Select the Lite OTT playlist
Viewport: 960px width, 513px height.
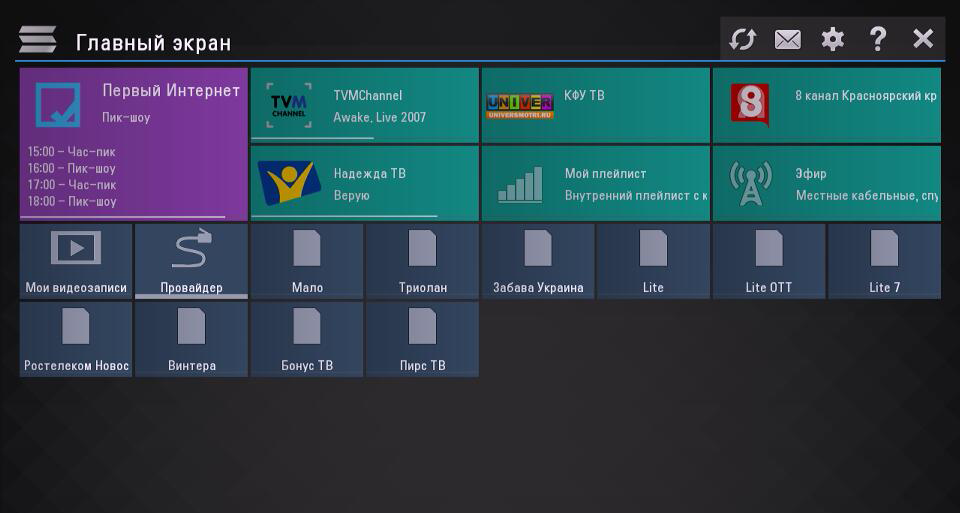(x=769, y=261)
